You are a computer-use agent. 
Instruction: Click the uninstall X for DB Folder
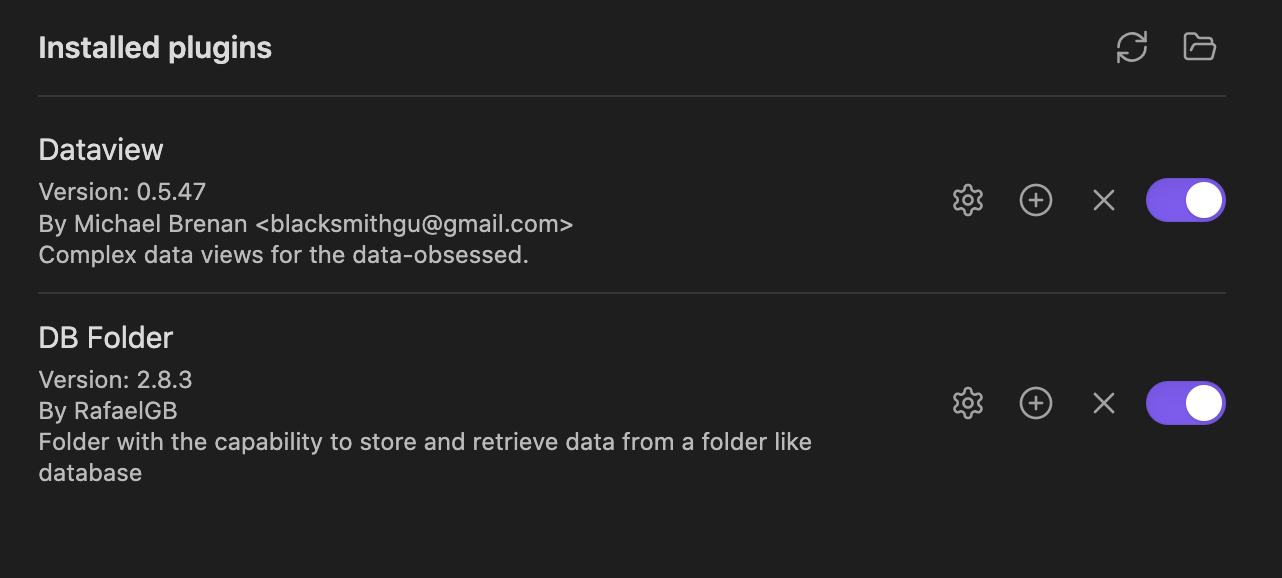point(1103,403)
